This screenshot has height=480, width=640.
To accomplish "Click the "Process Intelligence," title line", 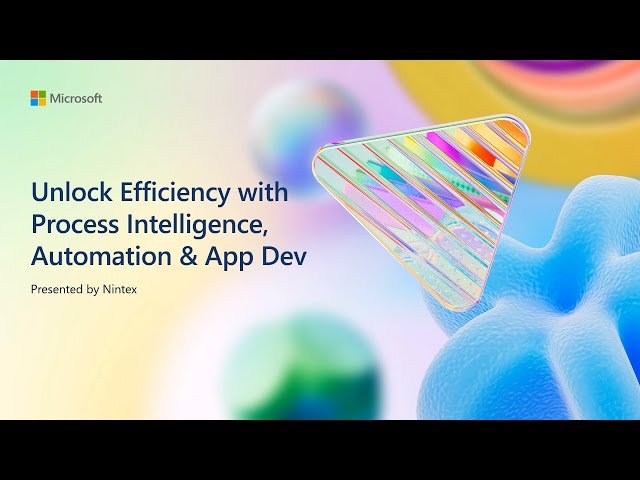I will pos(149,224).
